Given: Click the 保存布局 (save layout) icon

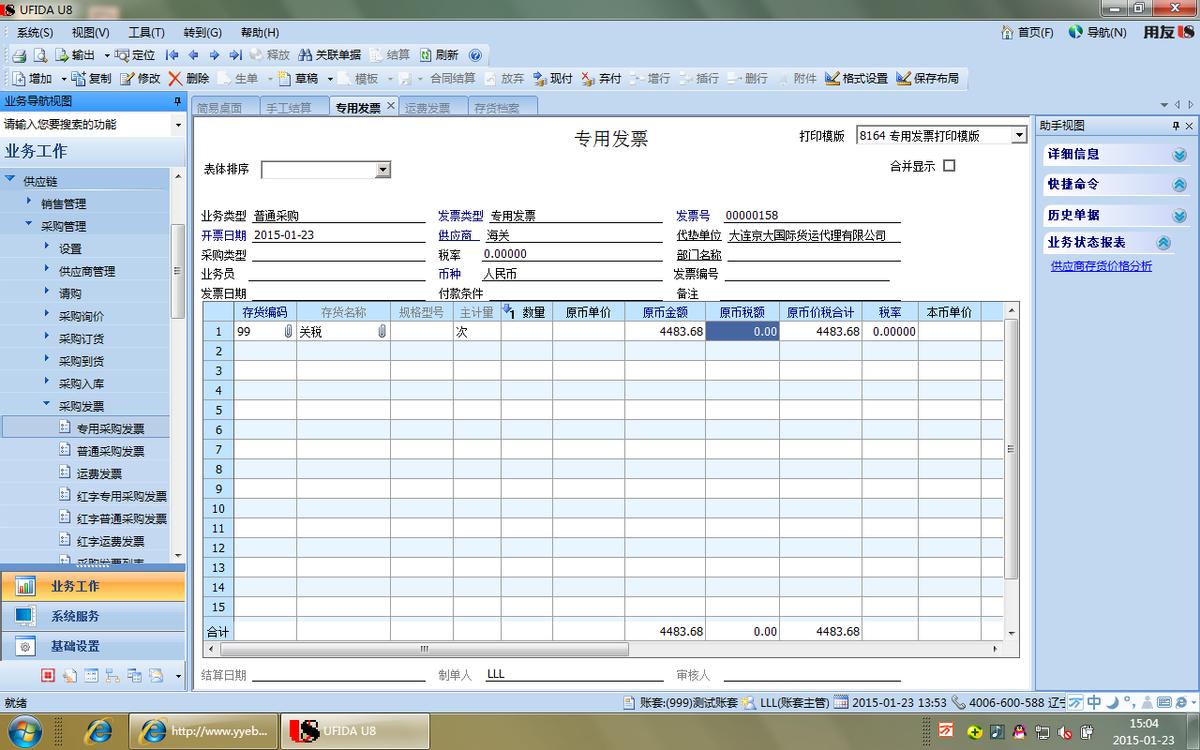Looking at the screenshot, I should [x=922, y=78].
